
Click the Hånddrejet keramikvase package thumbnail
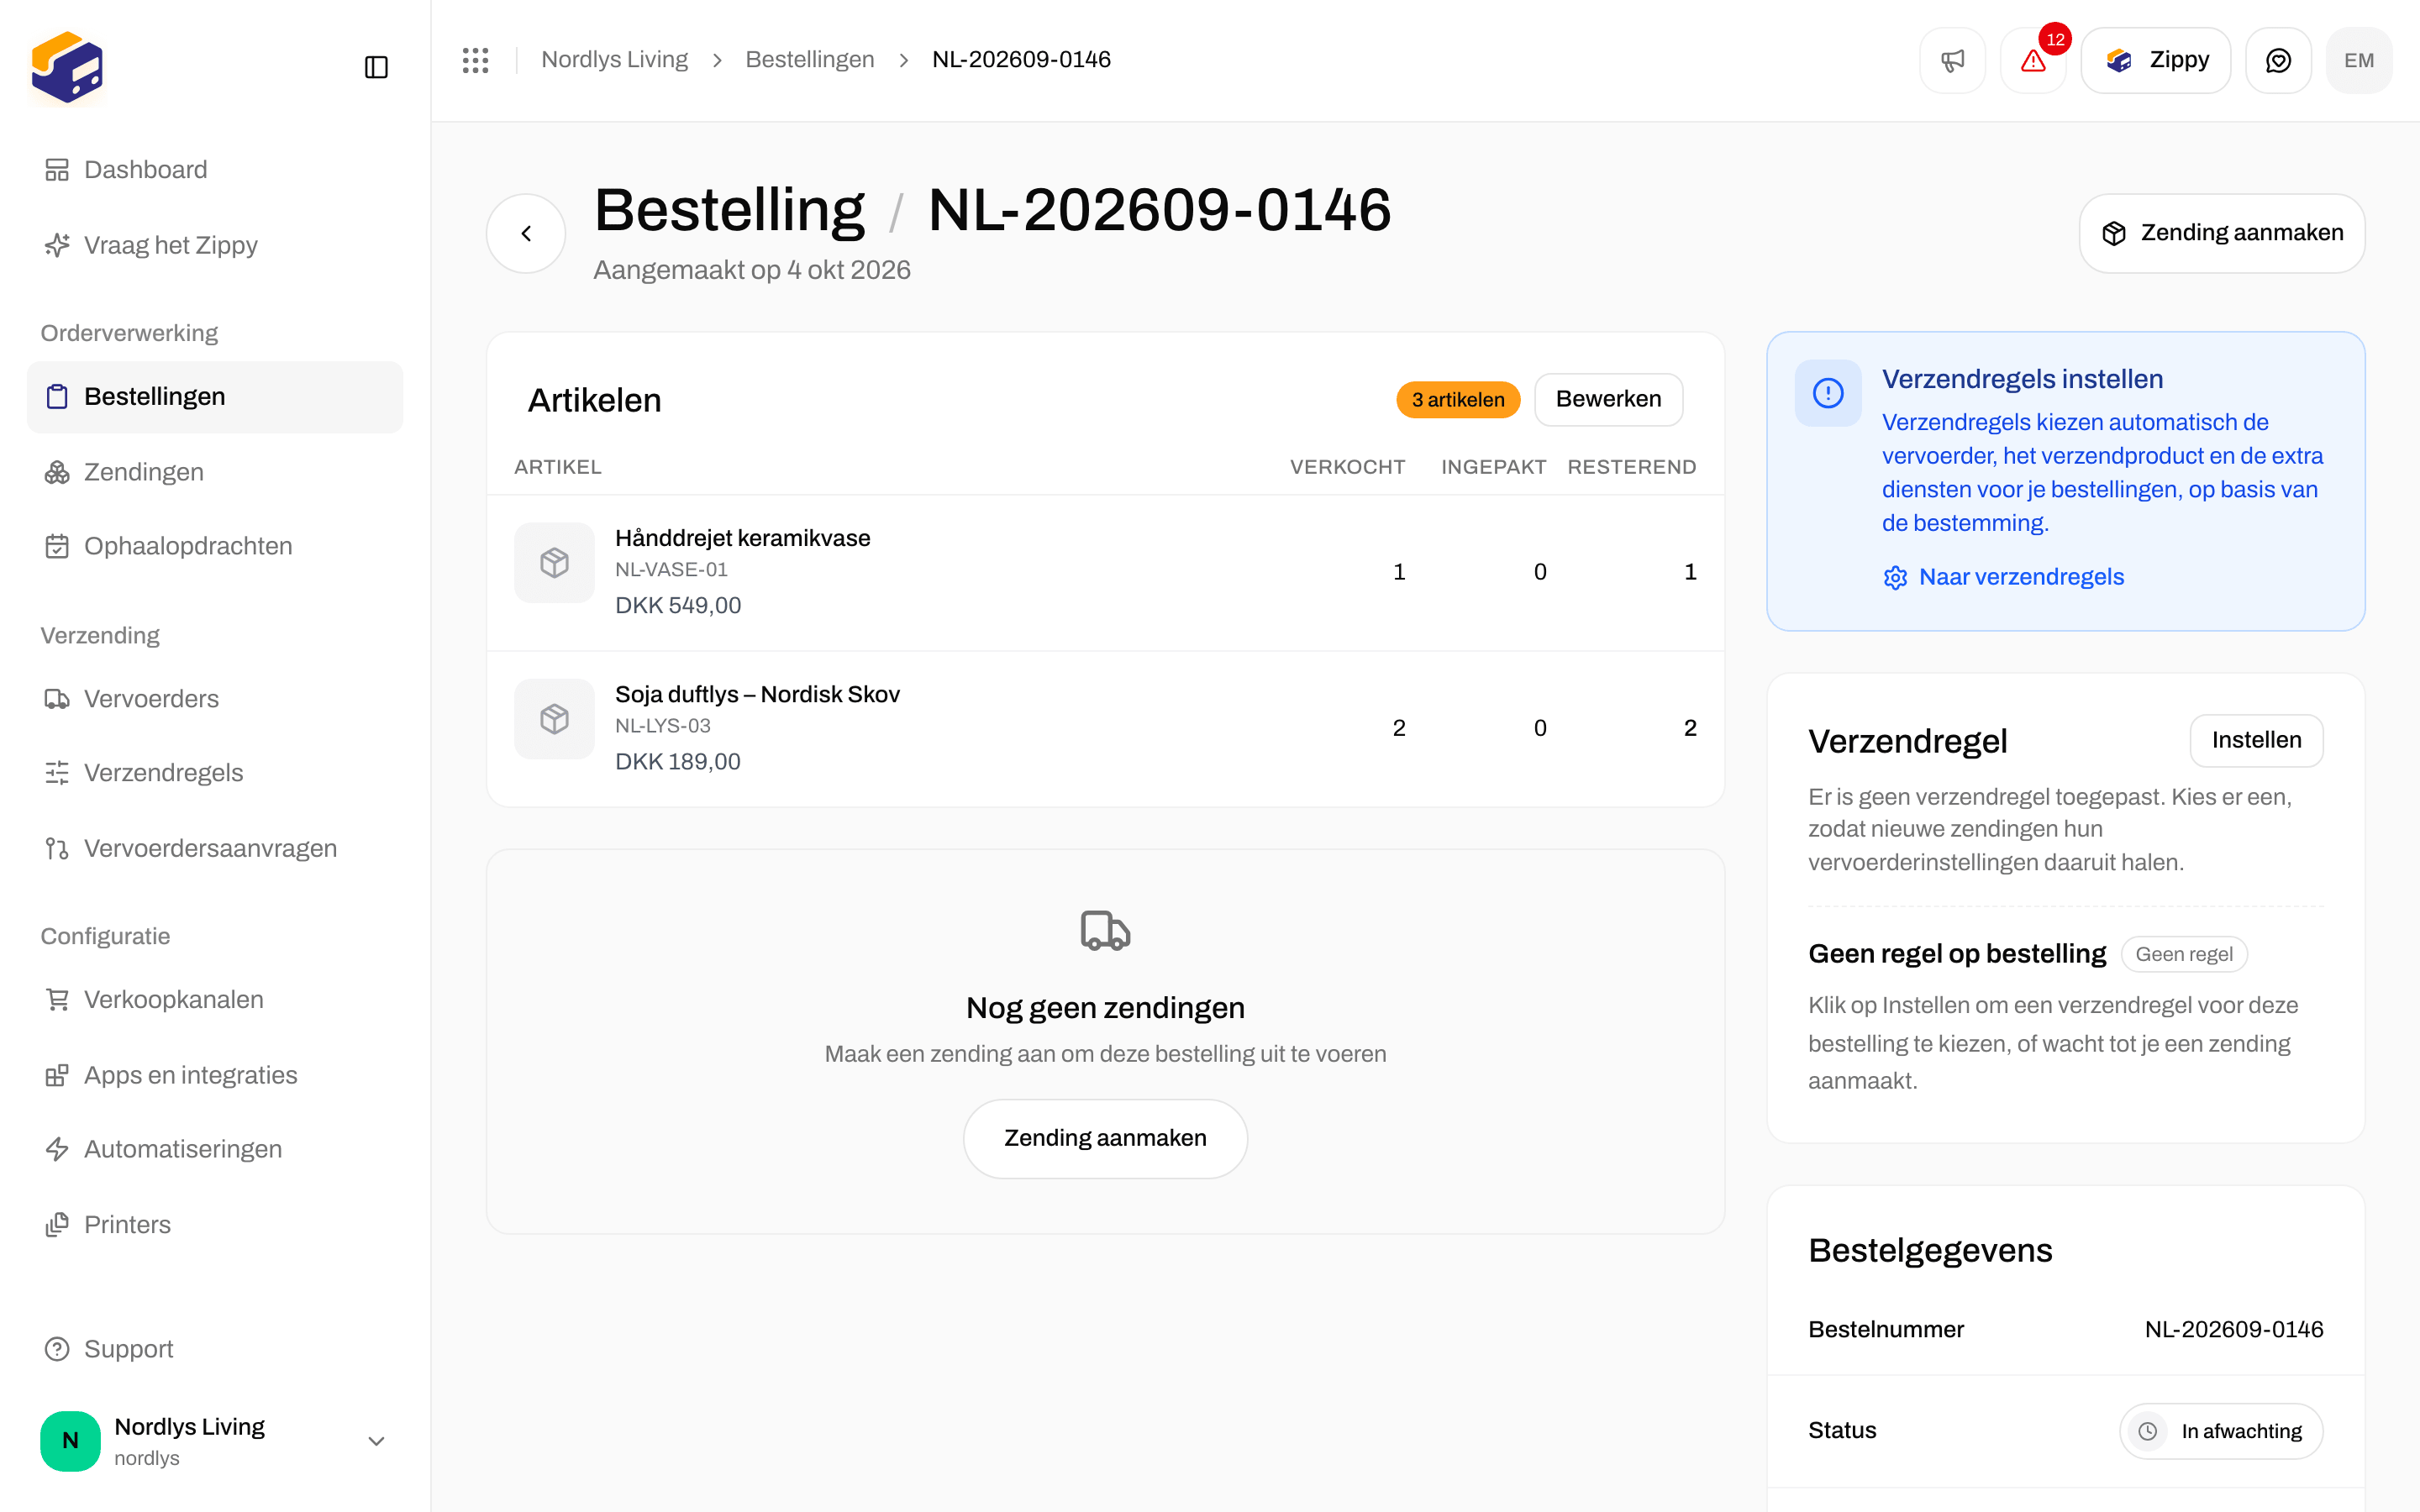(x=554, y=563)
